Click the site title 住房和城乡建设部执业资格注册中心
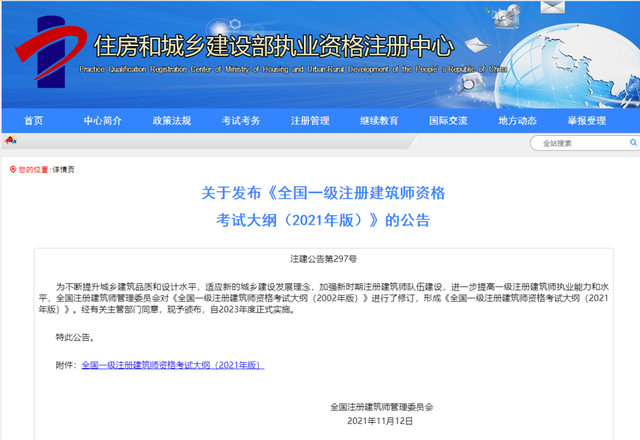Viewport: 640px width, 440px height. [x=272, y=46]
